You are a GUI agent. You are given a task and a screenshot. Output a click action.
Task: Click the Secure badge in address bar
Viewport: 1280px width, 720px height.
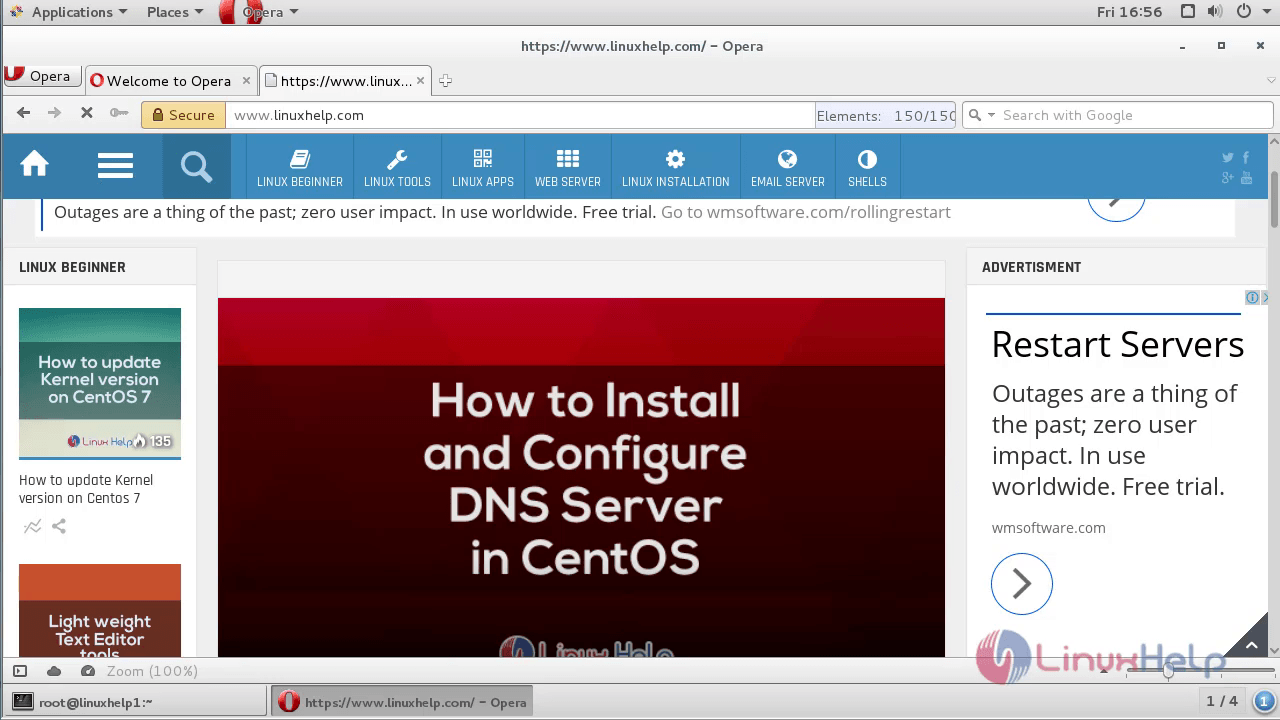(183, 115)
